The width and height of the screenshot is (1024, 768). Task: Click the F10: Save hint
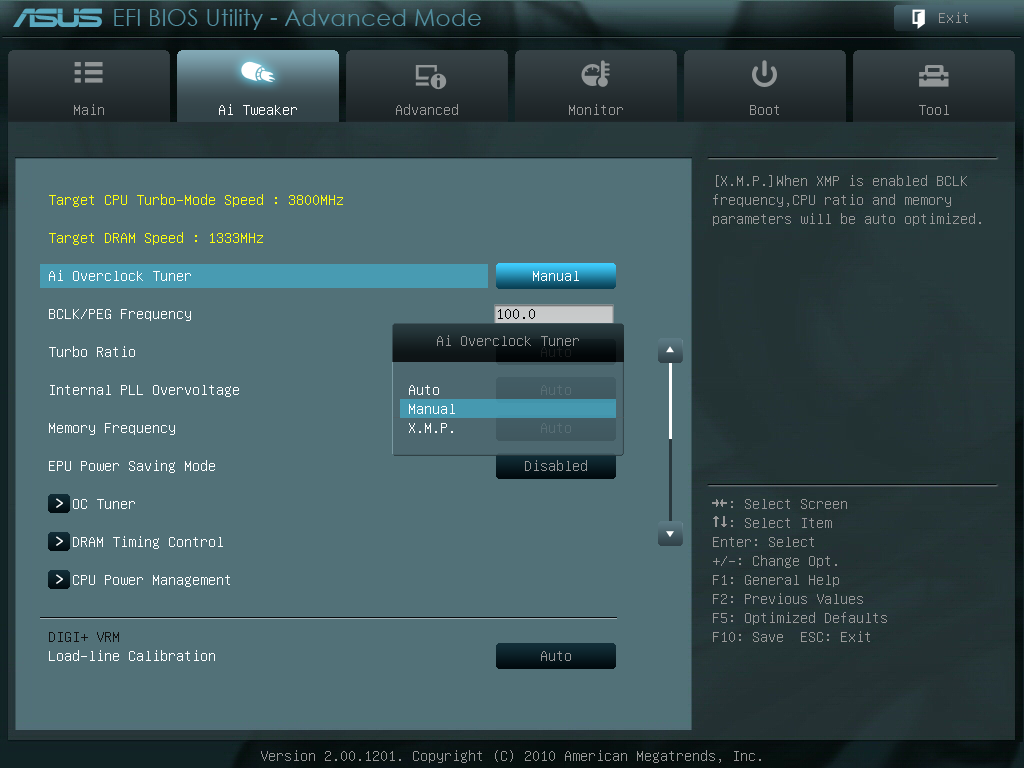tap(748, 637)
